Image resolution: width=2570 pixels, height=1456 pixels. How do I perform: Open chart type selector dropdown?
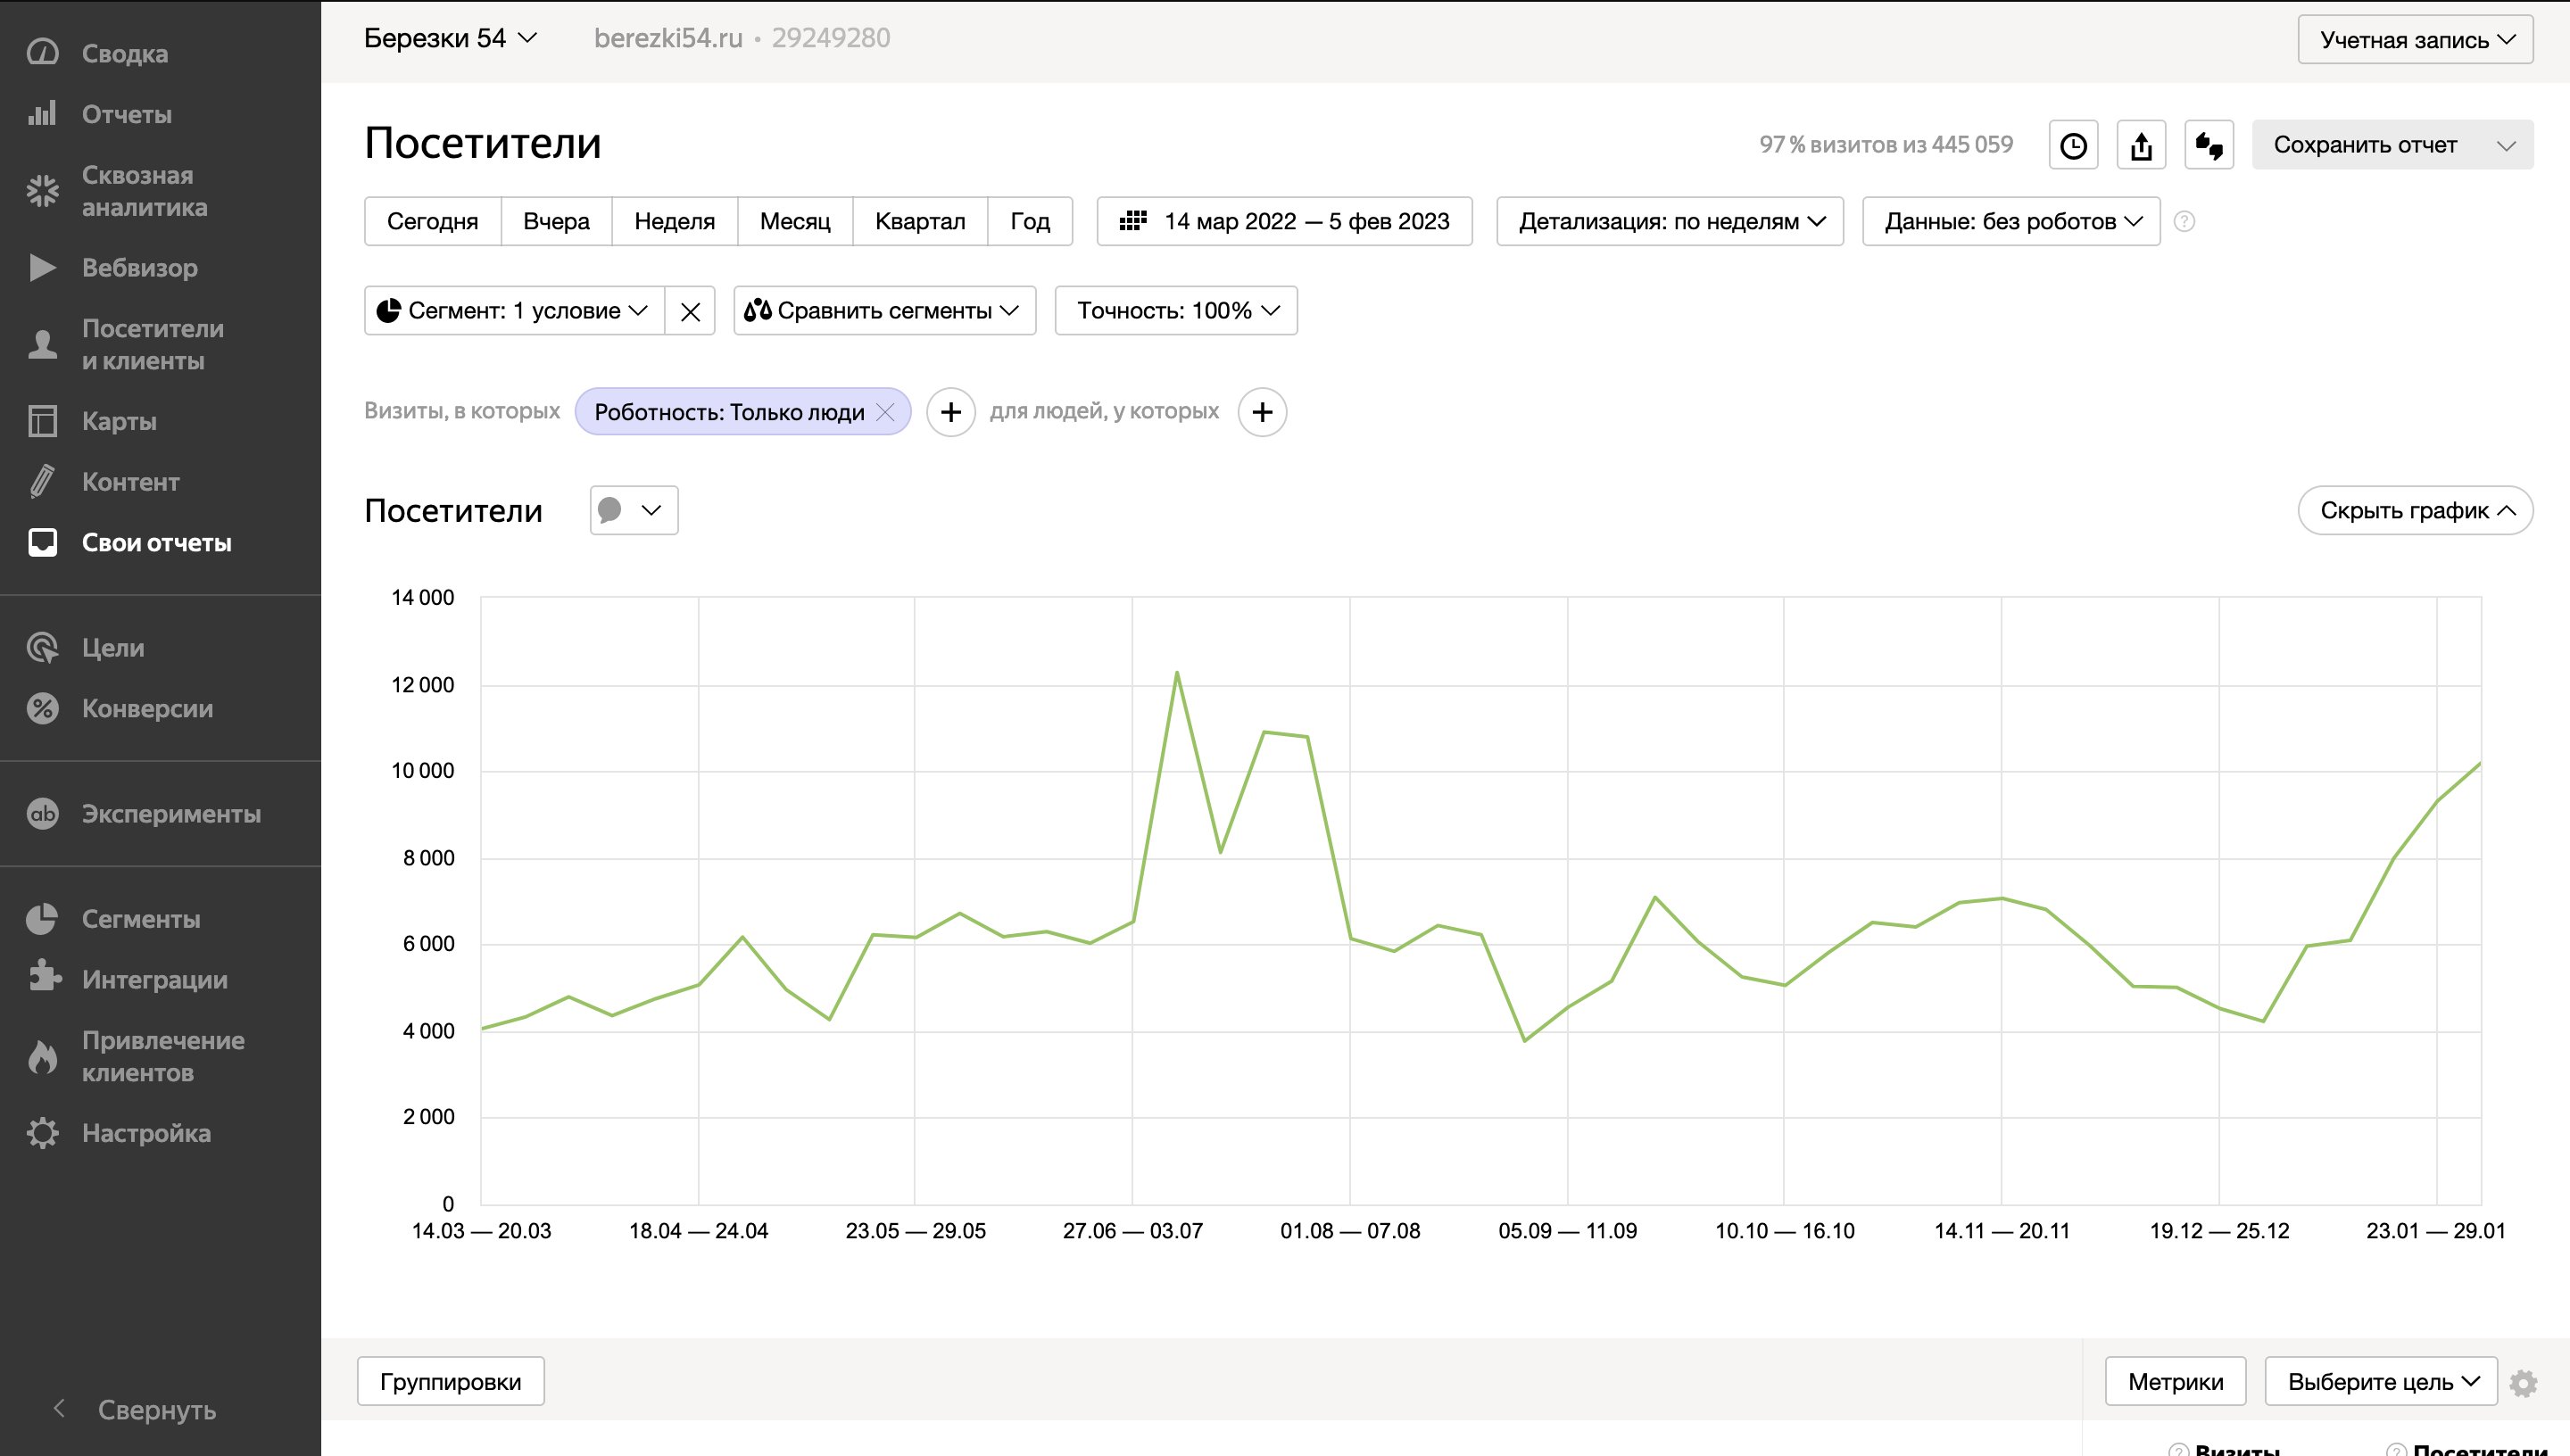point(633,511)
